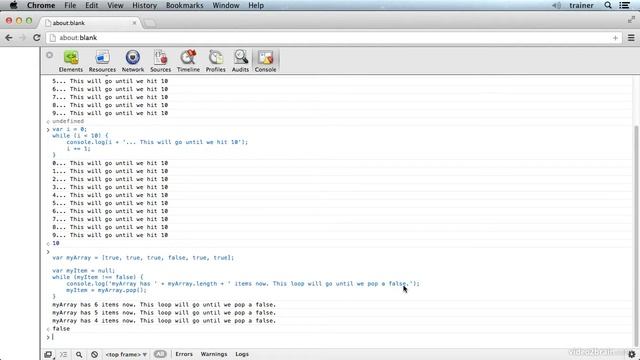Filter console by Warnings

pos(213,354)
